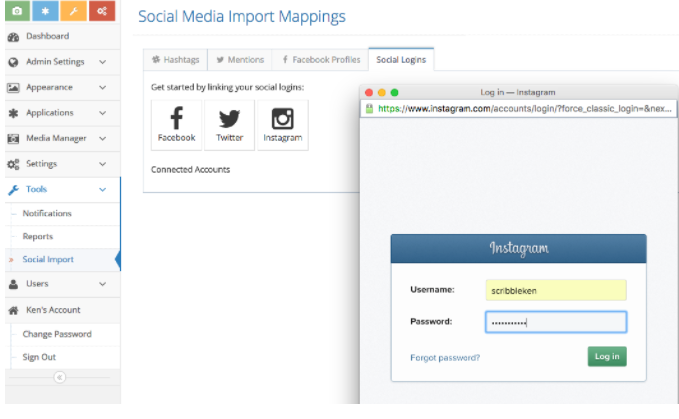Expand the Applications chevron
The image size is (679, 419).
(x=103, y=113)
